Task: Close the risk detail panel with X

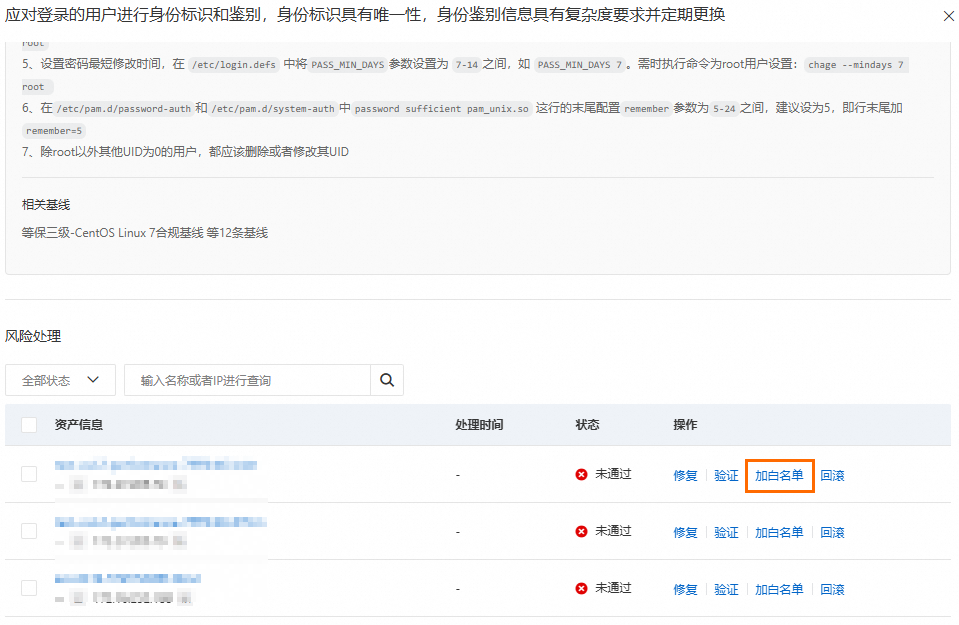Action: coord(949,17)
